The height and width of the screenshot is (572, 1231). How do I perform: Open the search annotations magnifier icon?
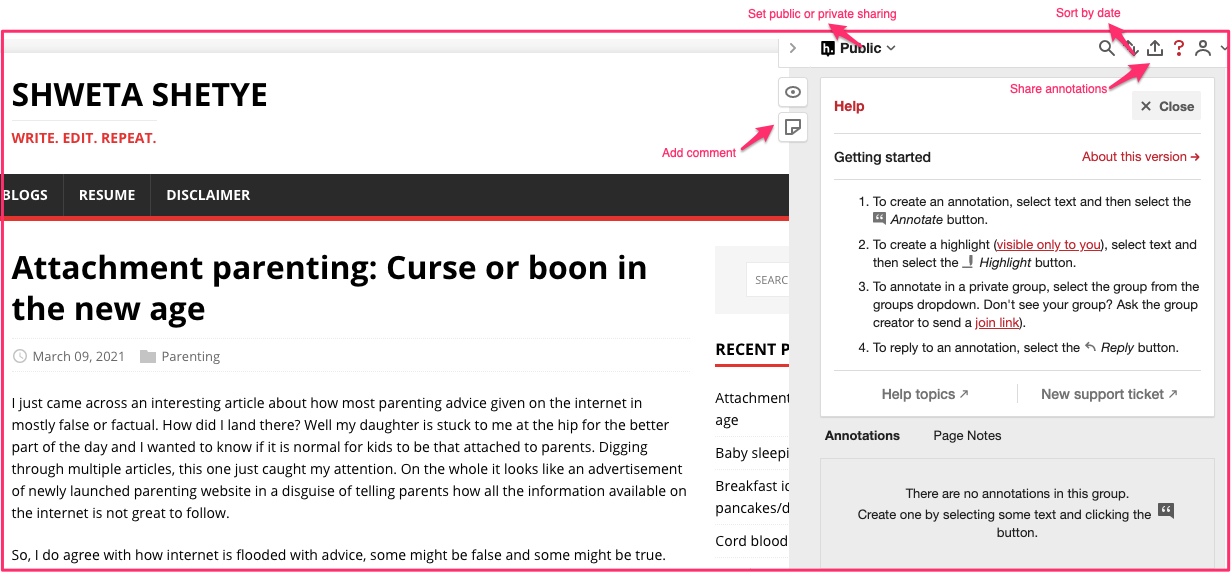coord(1106,48)
